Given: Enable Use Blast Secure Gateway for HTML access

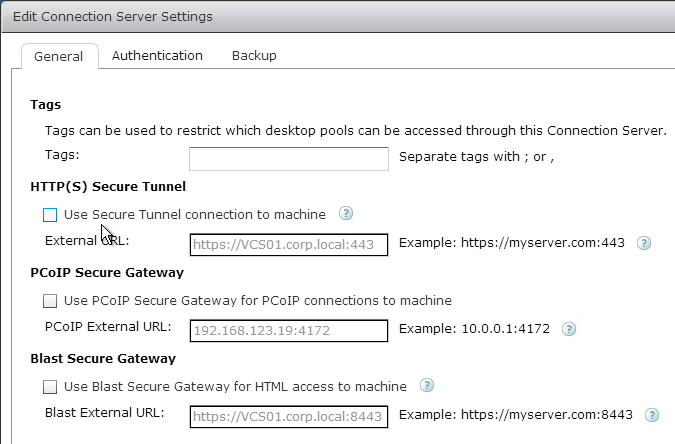Looking at the screenshot, I should point(50,387).
